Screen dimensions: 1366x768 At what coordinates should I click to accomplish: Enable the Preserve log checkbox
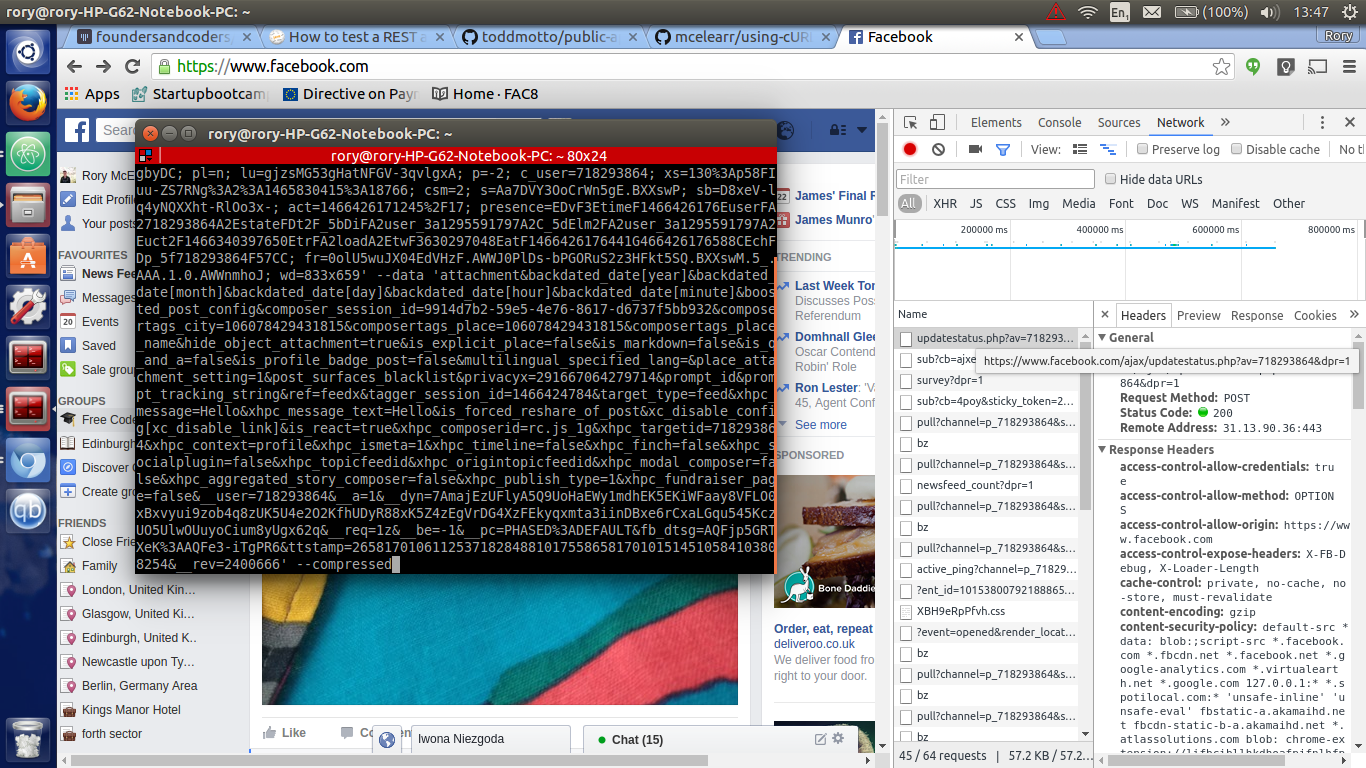(x=1143, y=149)
